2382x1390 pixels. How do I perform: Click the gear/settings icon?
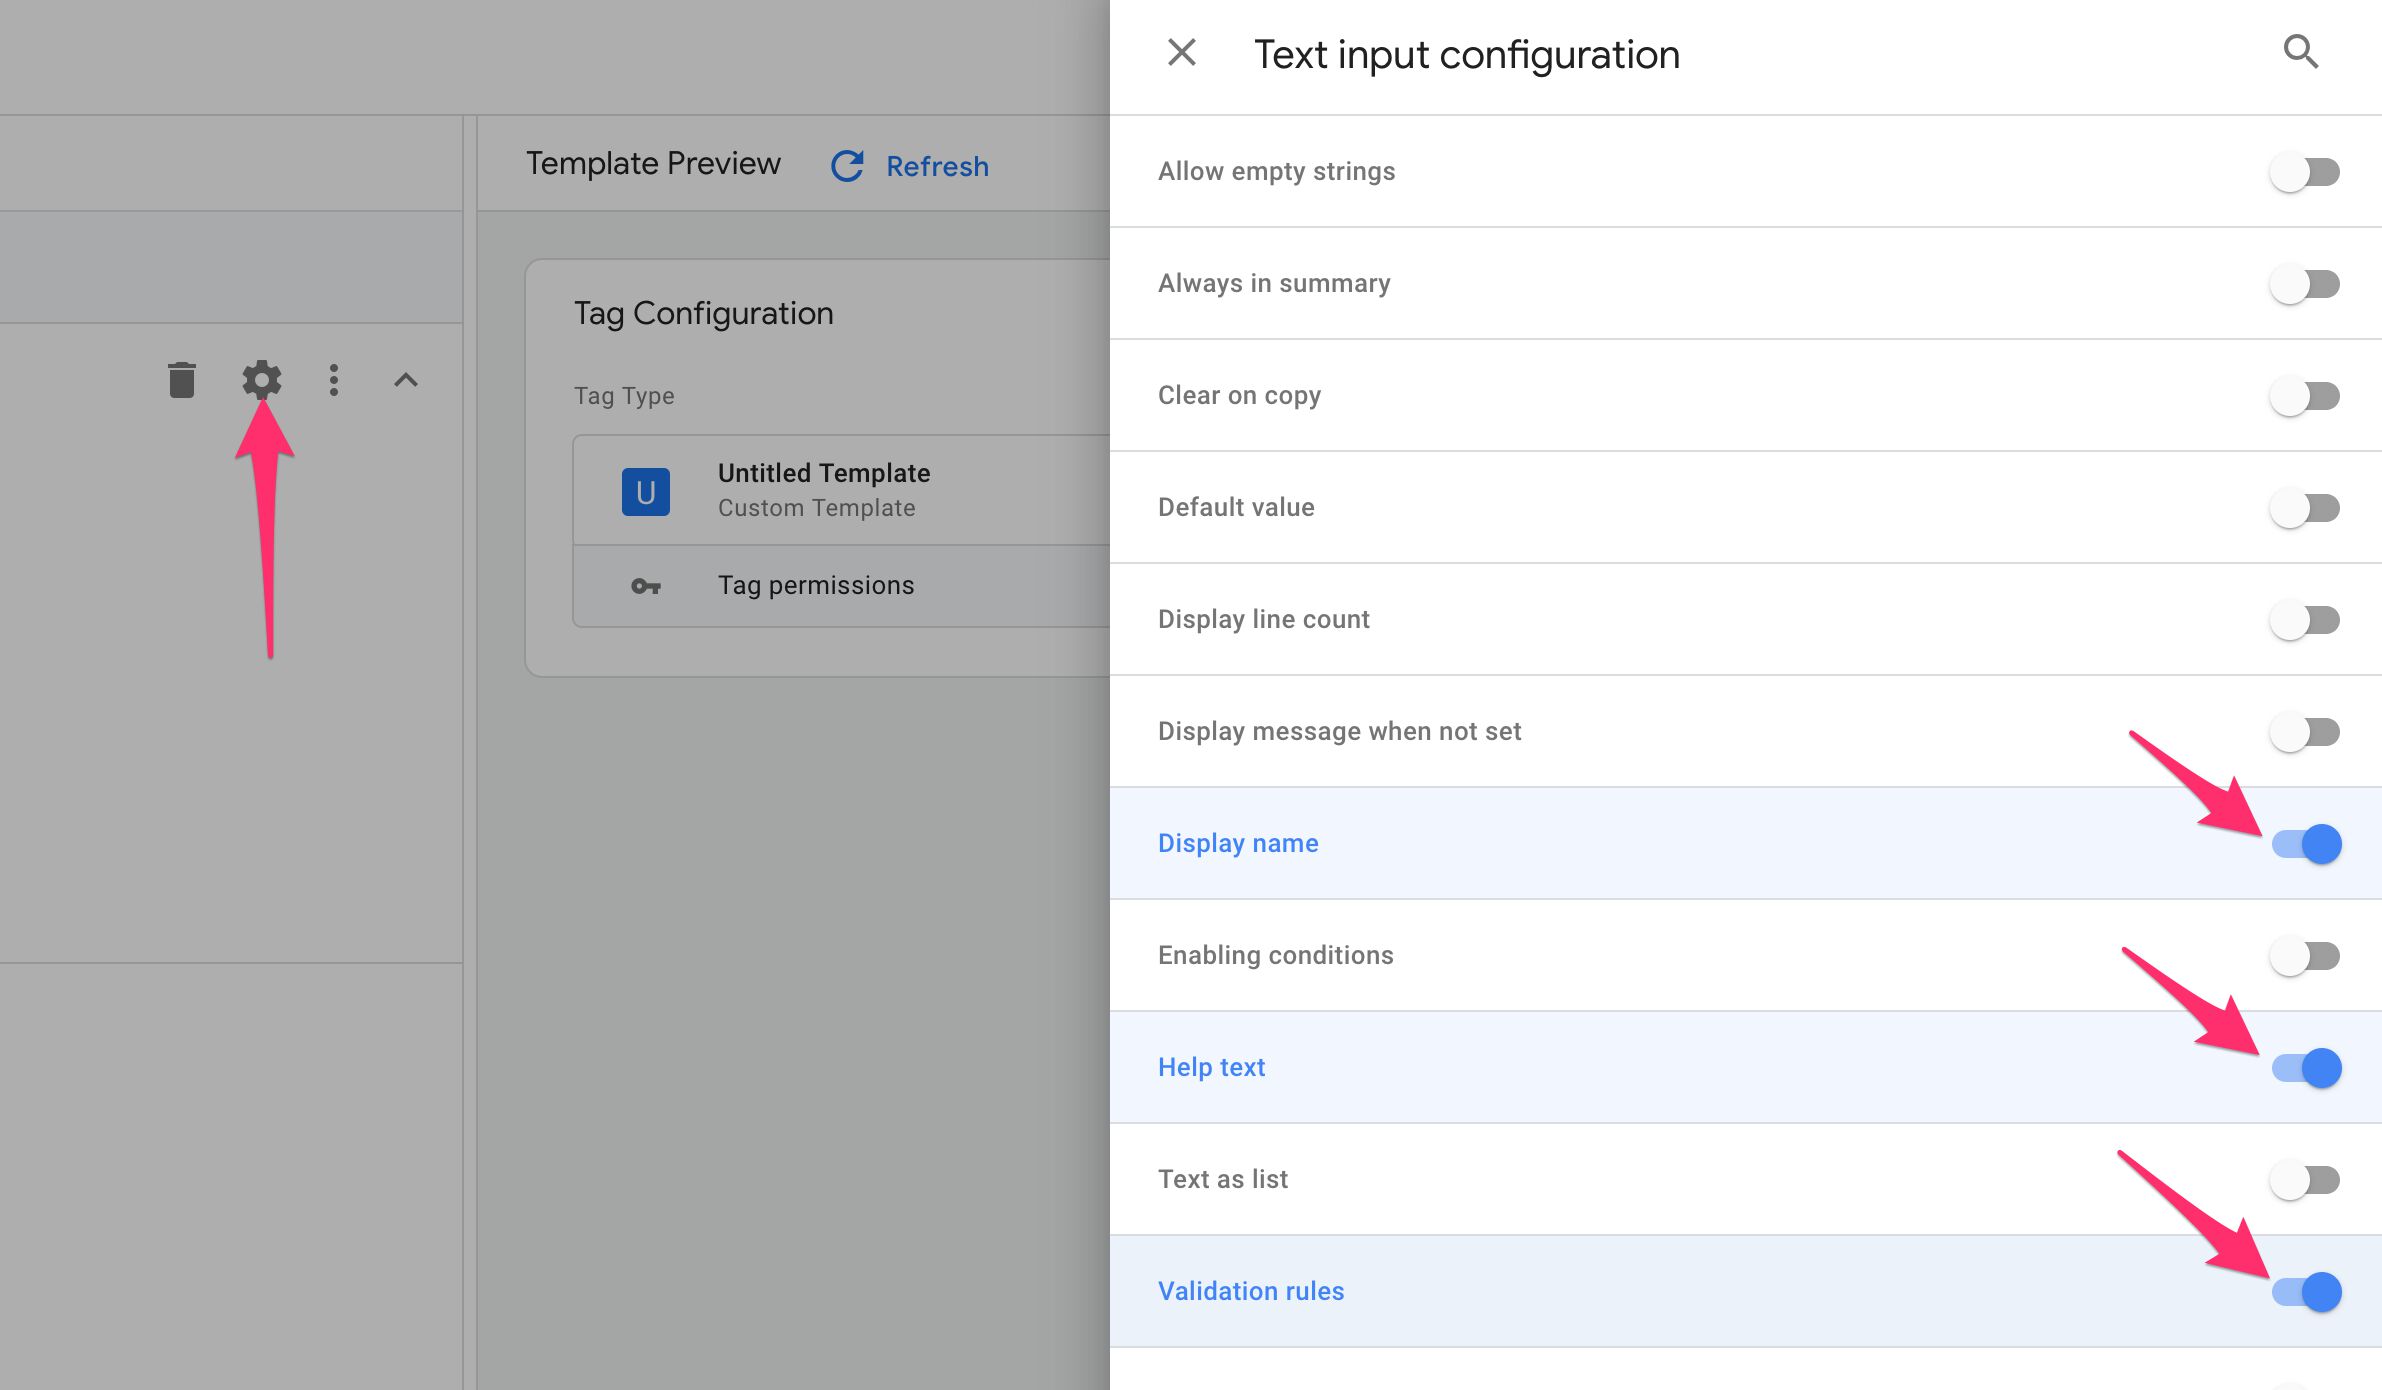click(260, 377)
